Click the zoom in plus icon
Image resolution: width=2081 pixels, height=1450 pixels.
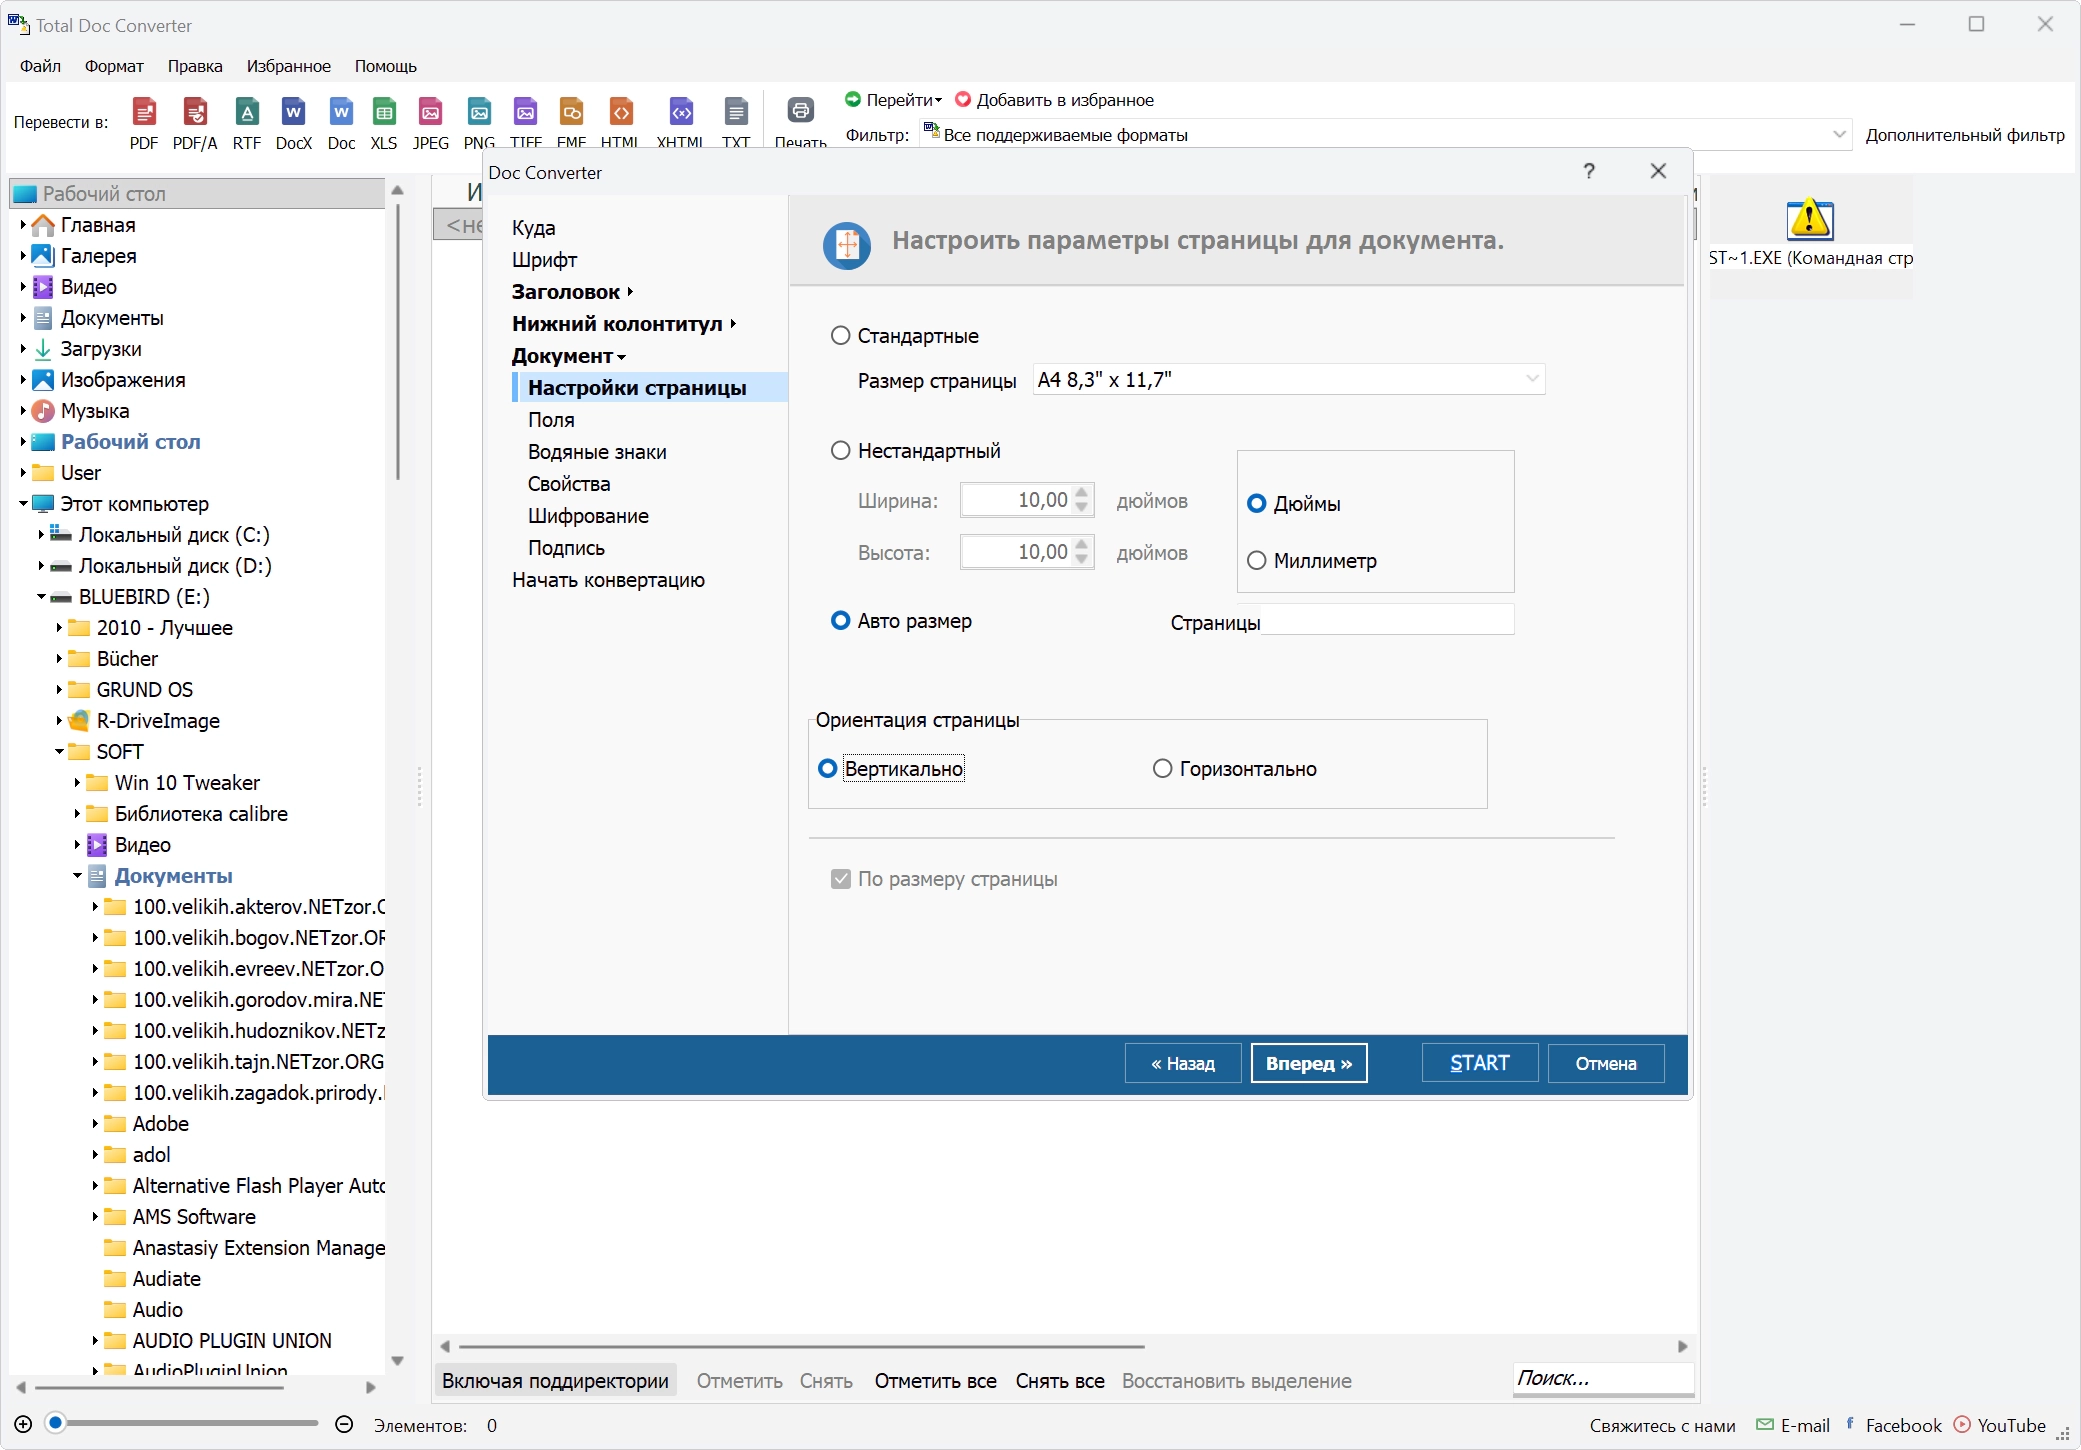click(x=23, y=1424)
